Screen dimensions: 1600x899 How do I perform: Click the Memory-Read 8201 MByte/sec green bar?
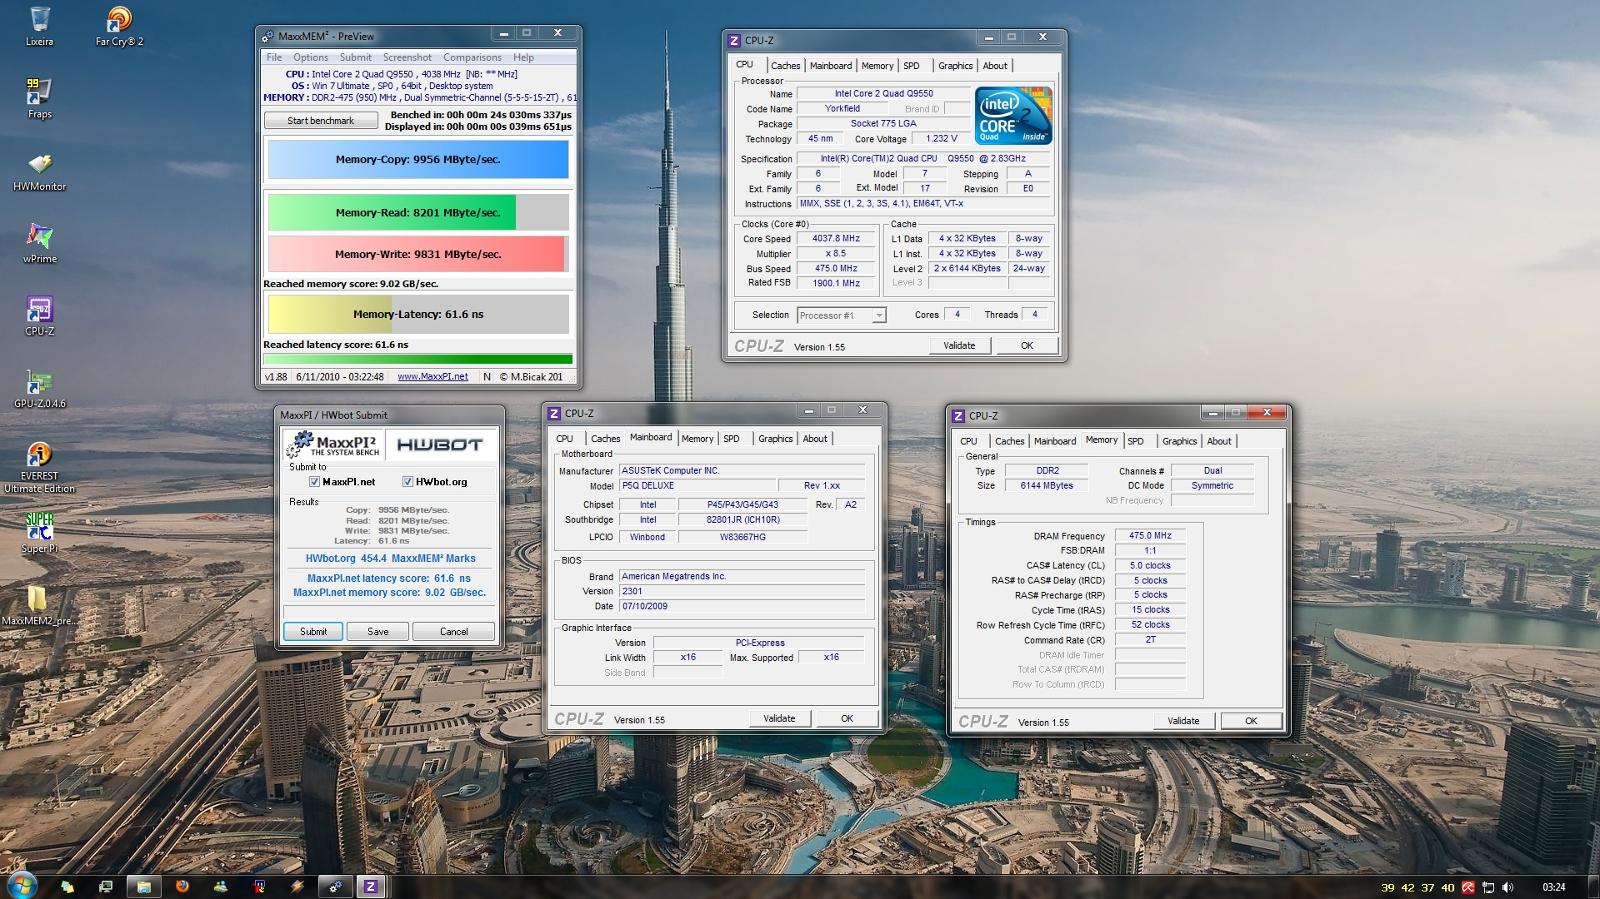418,213
